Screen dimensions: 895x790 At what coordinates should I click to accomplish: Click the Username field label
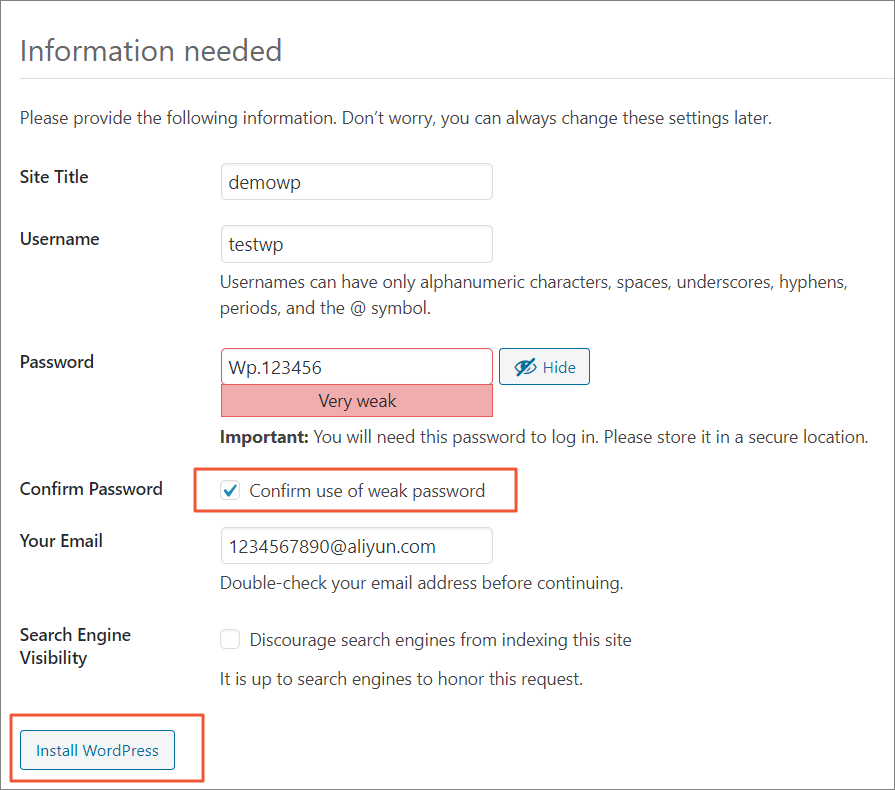pos(59,239)
